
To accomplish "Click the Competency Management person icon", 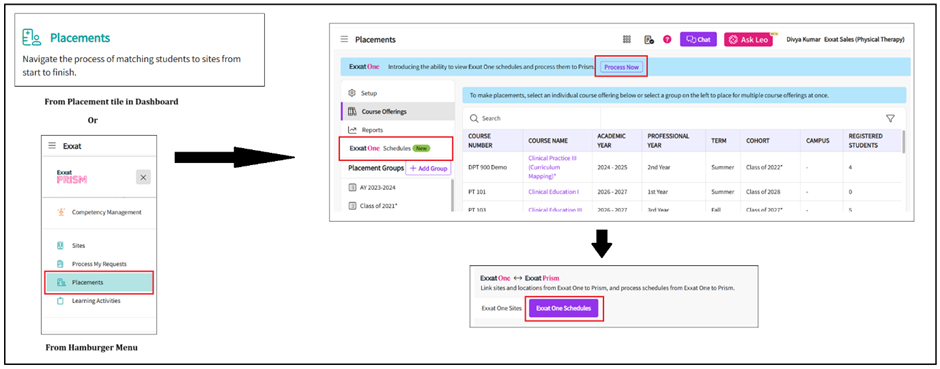I will click(x=60, y=212).
